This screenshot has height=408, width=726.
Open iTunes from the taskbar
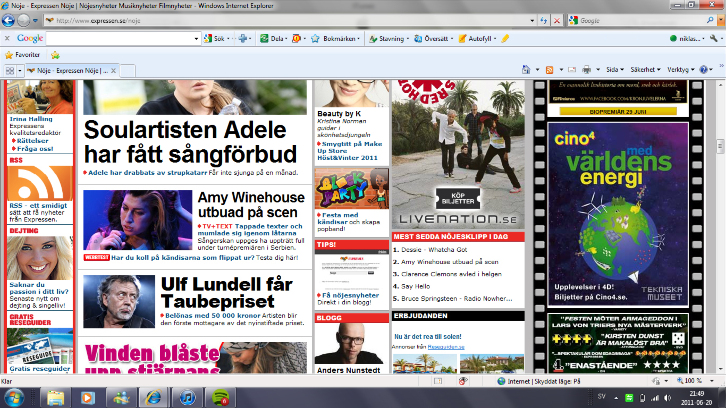187,398
